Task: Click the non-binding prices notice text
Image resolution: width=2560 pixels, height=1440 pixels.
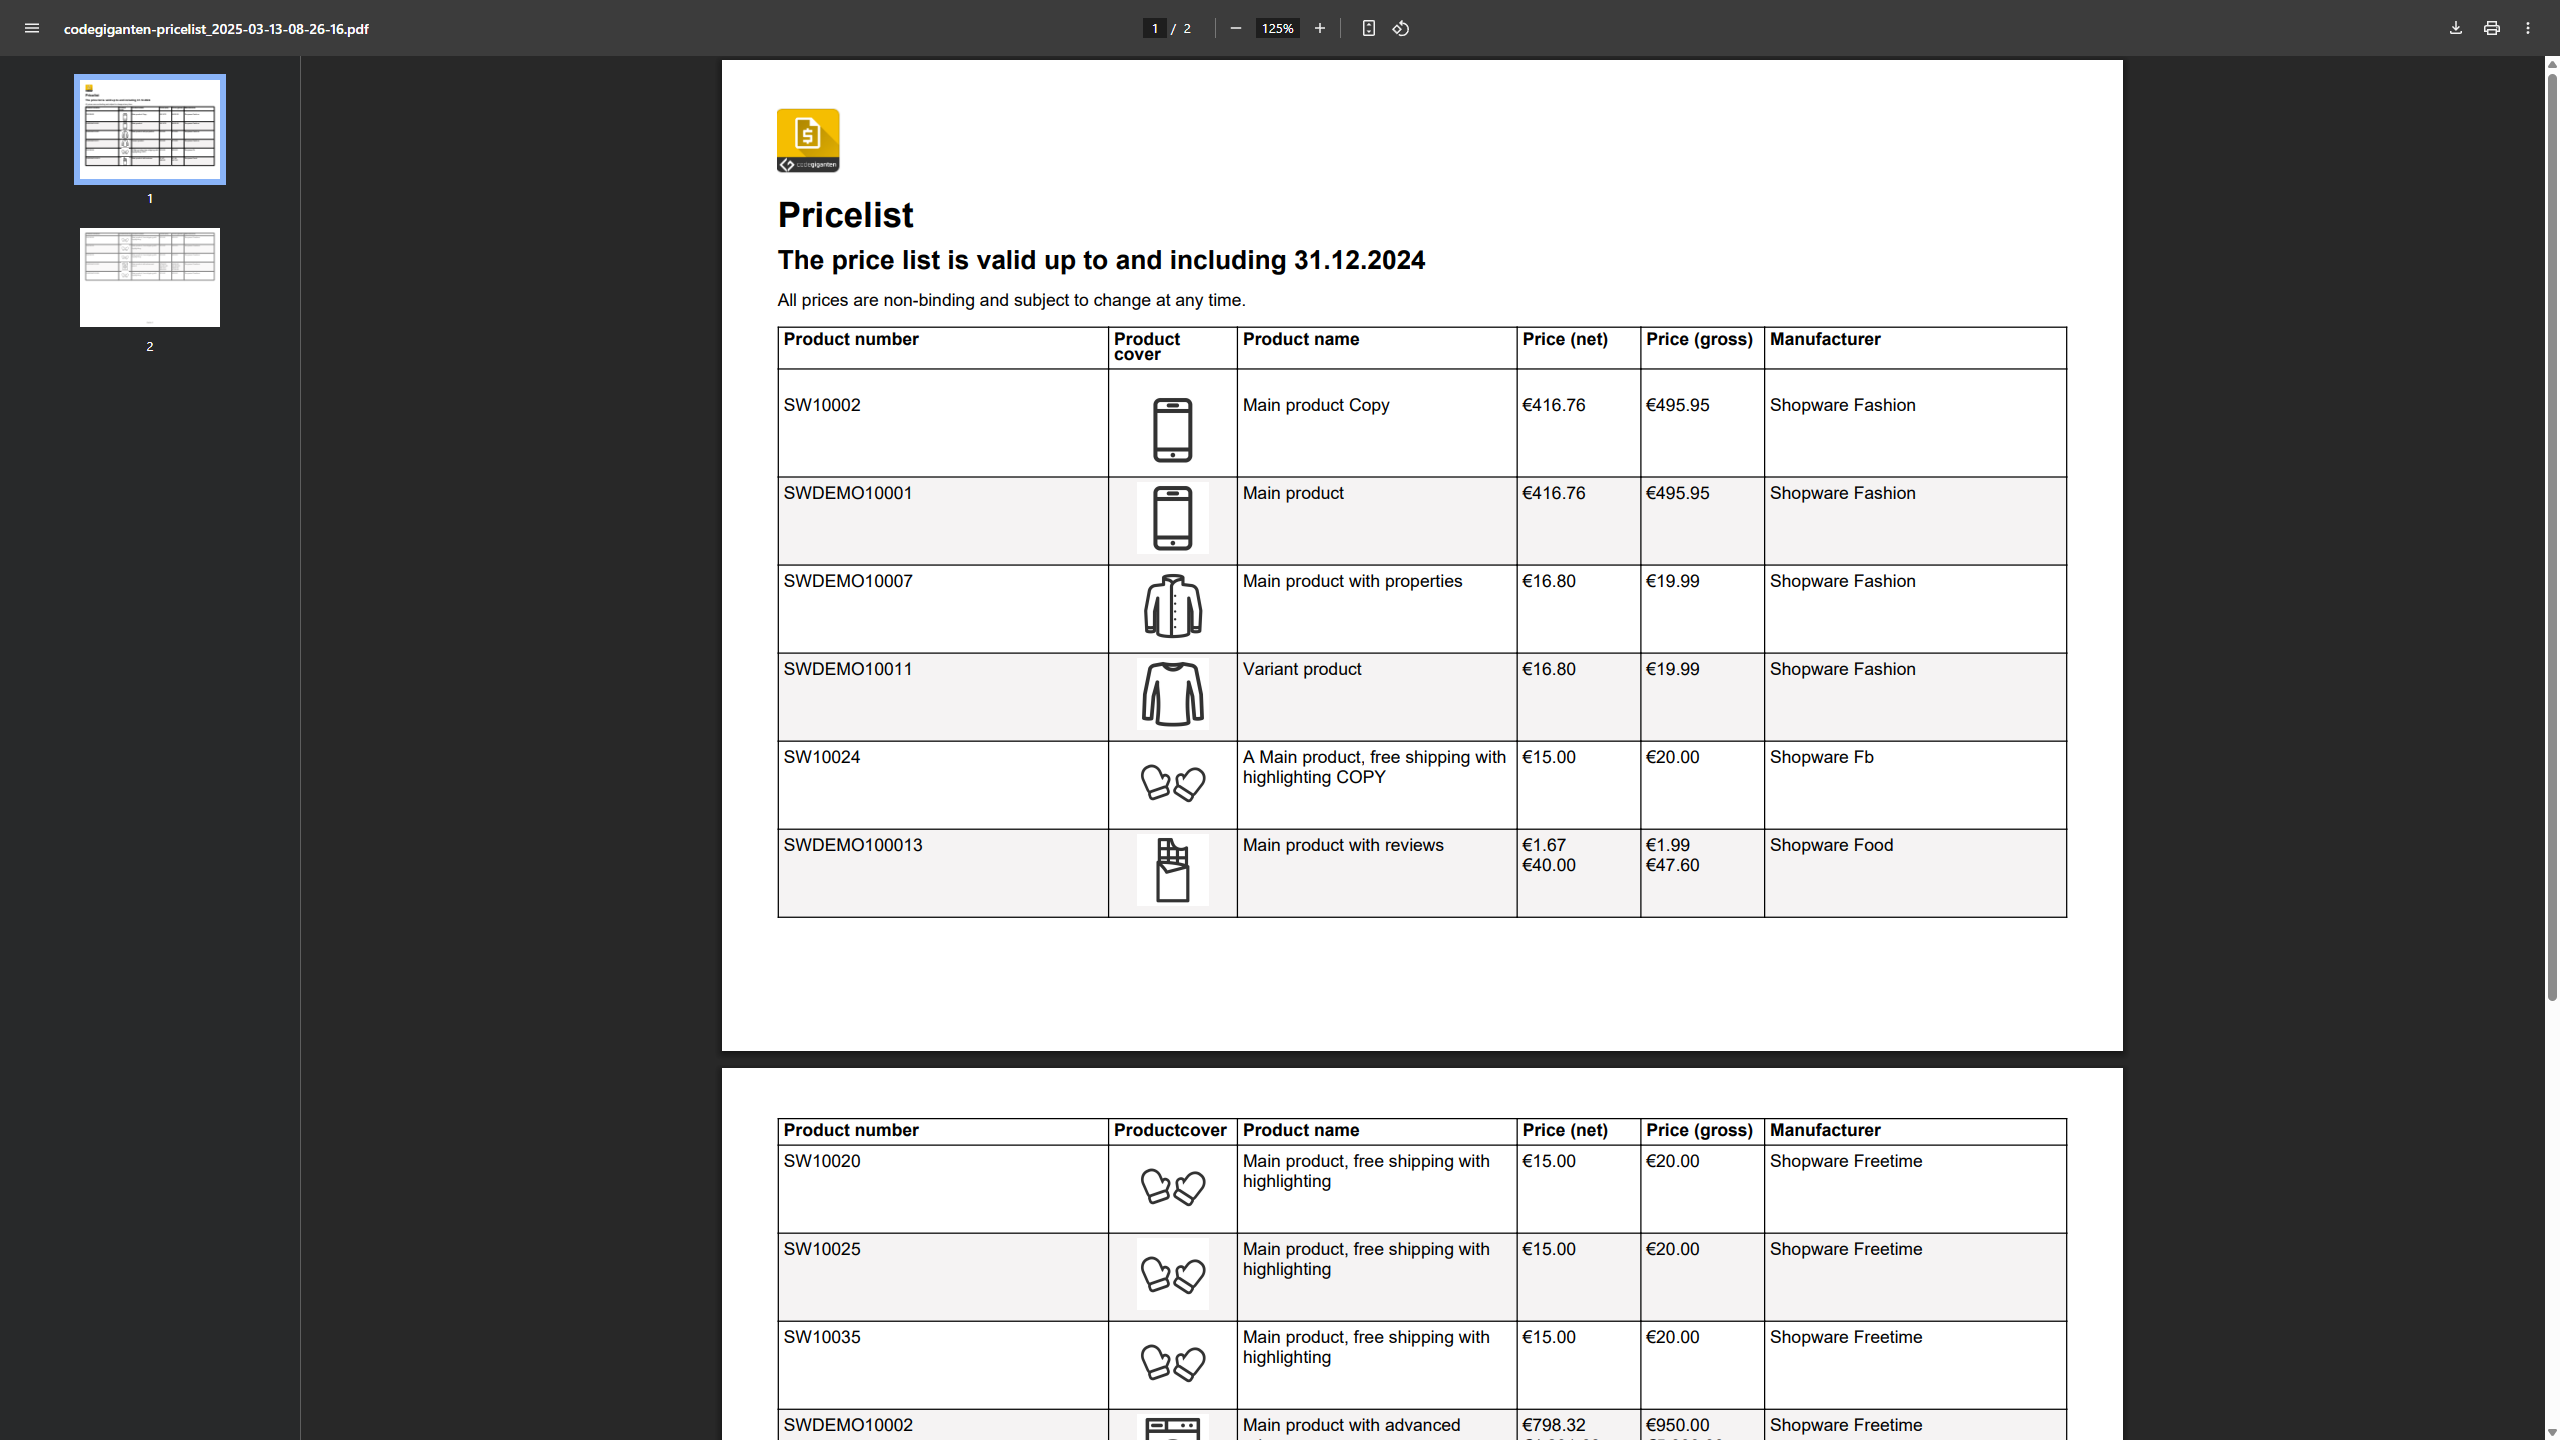Action: coord(1011,300)
